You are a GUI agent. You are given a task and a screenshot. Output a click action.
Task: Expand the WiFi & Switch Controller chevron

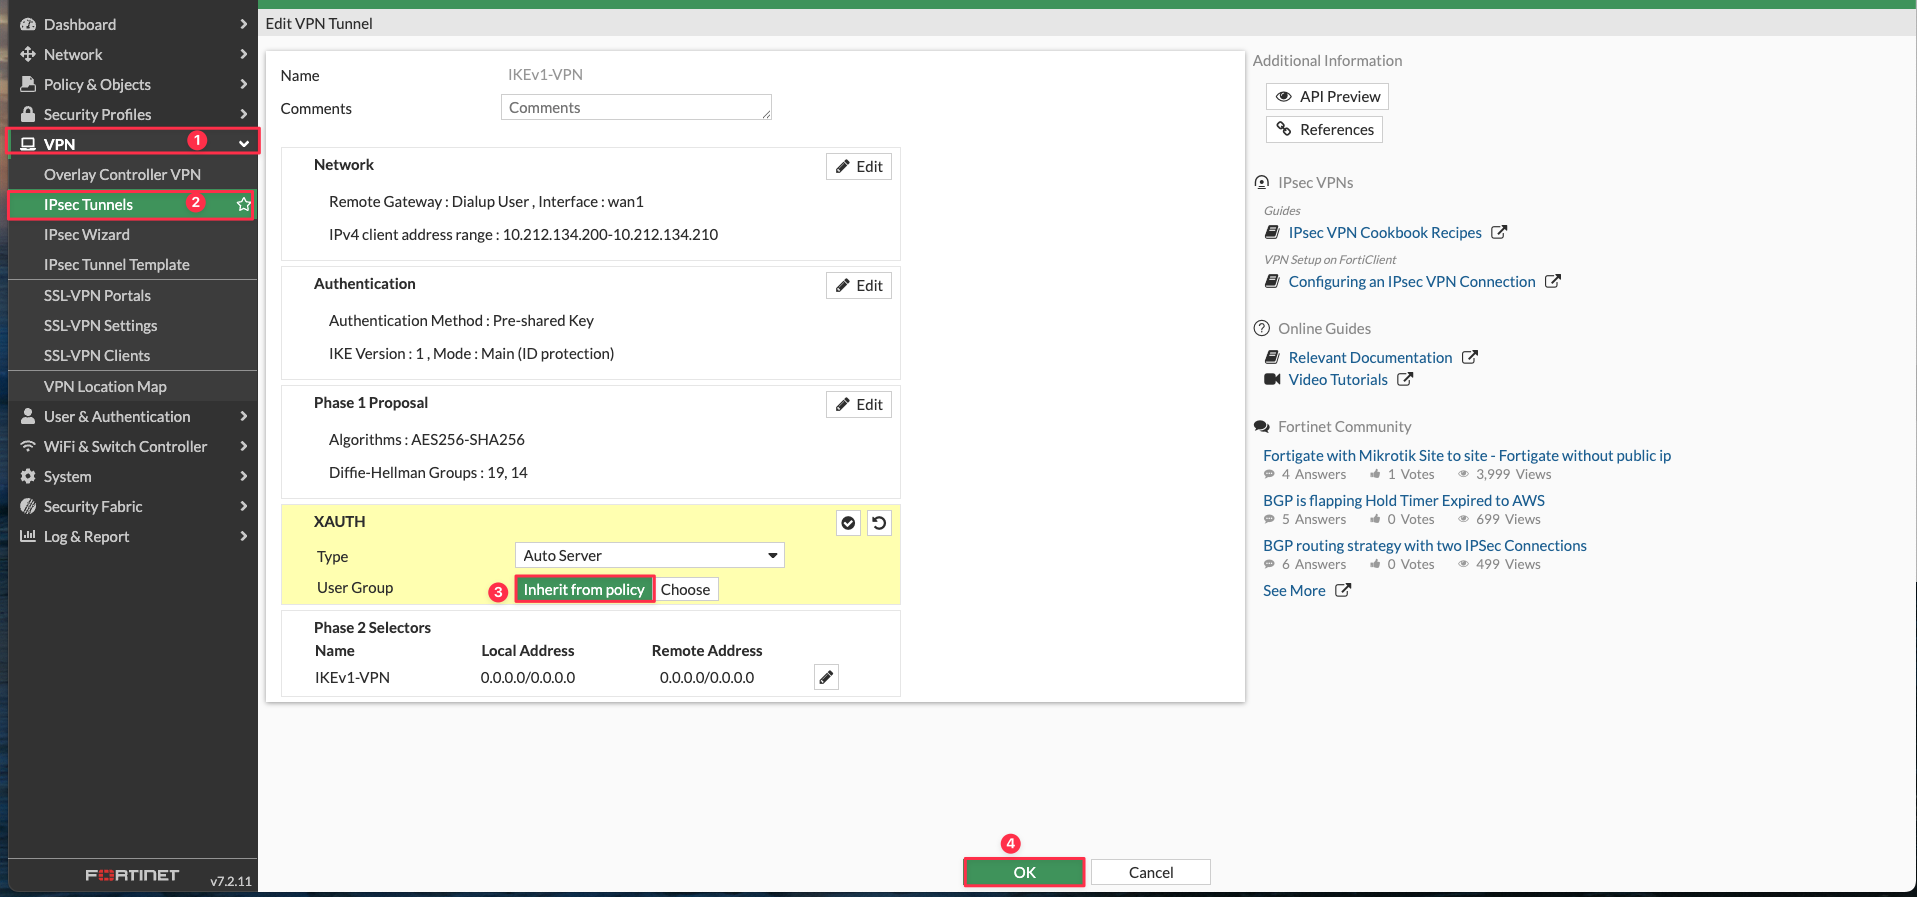(x=243, y=446)
